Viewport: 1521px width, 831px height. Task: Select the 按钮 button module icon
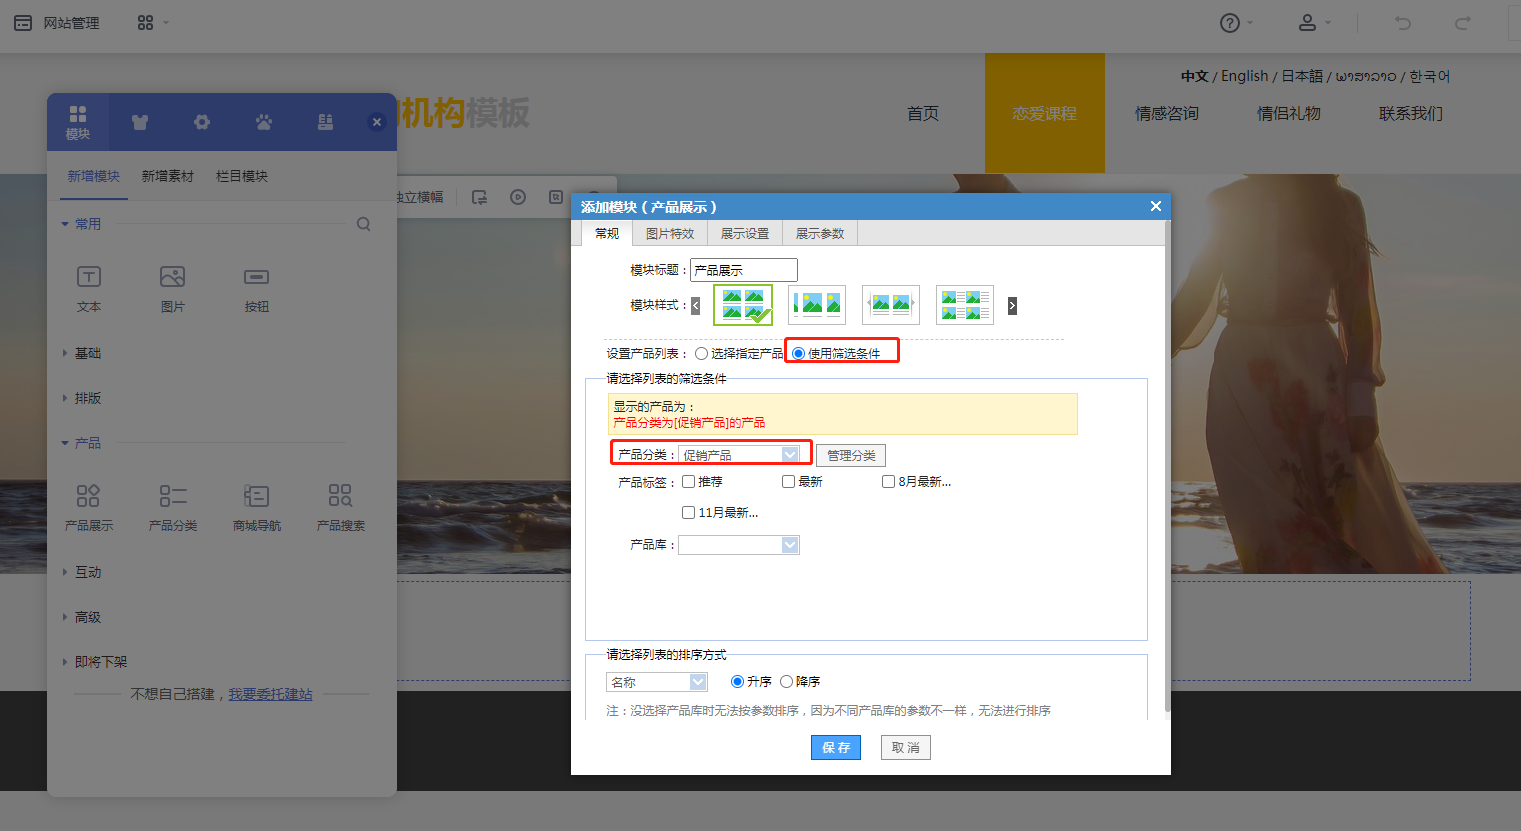257,278
